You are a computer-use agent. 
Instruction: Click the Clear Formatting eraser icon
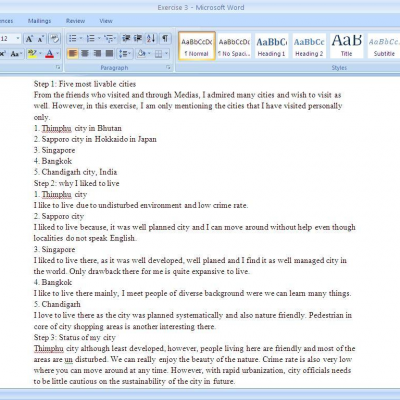point(55,39)
